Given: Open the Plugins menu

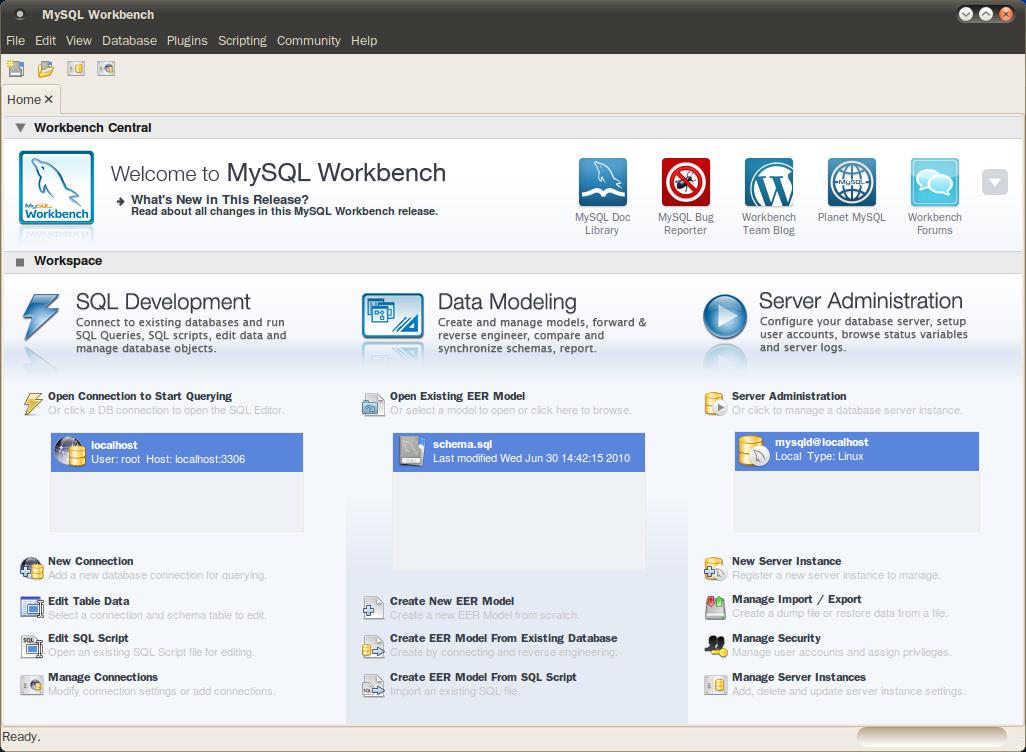Looking at the screenshot, I should pos(187,41).
